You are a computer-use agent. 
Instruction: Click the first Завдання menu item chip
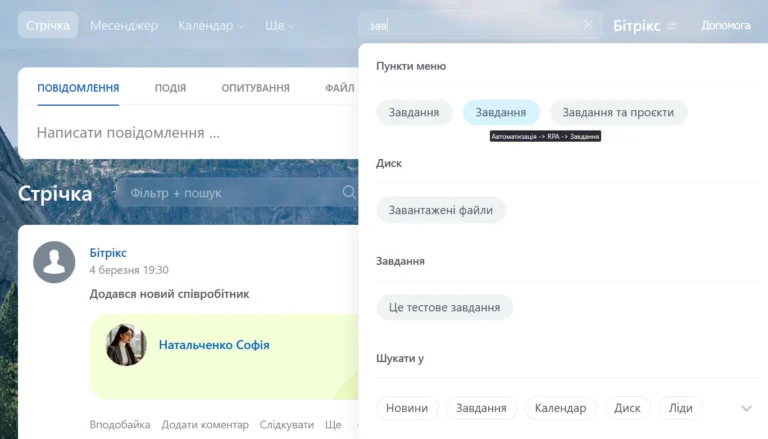click(x=414, y=112)
